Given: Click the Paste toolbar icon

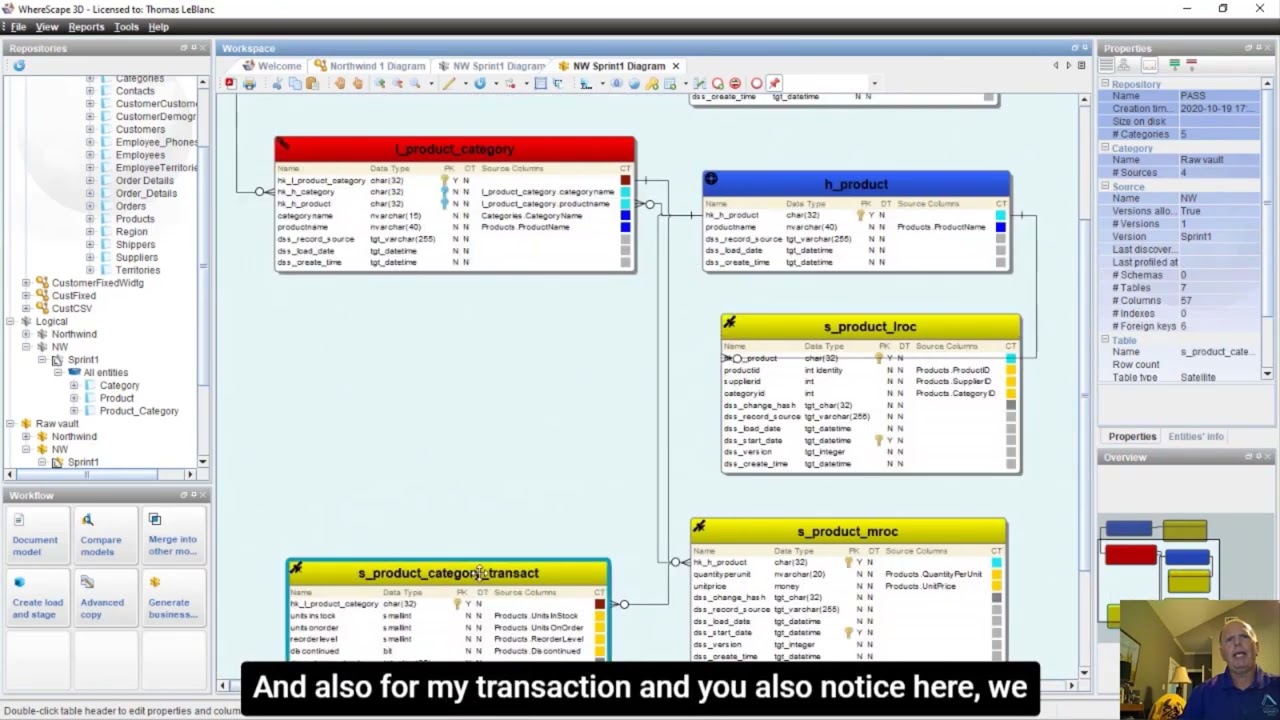Looking at the screenshot, I should pyautogui.click(x=312, y=84).
